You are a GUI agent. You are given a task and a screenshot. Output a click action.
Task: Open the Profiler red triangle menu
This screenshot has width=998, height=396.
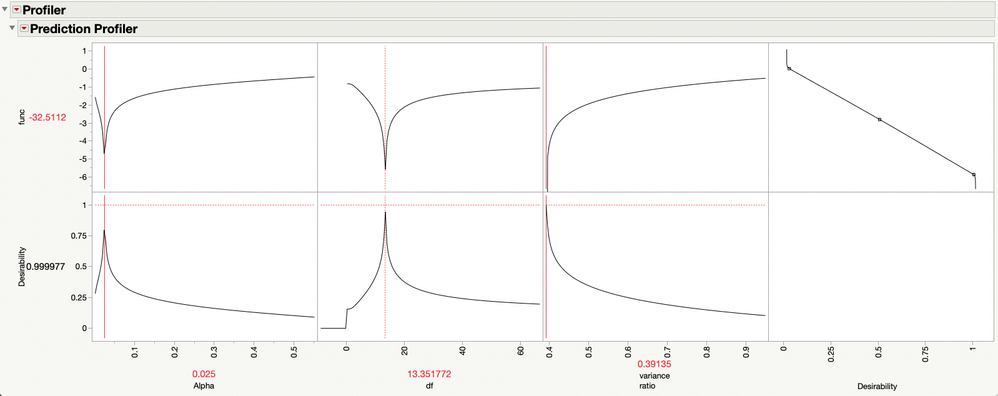pyautogui.click(x=17, y=10)
